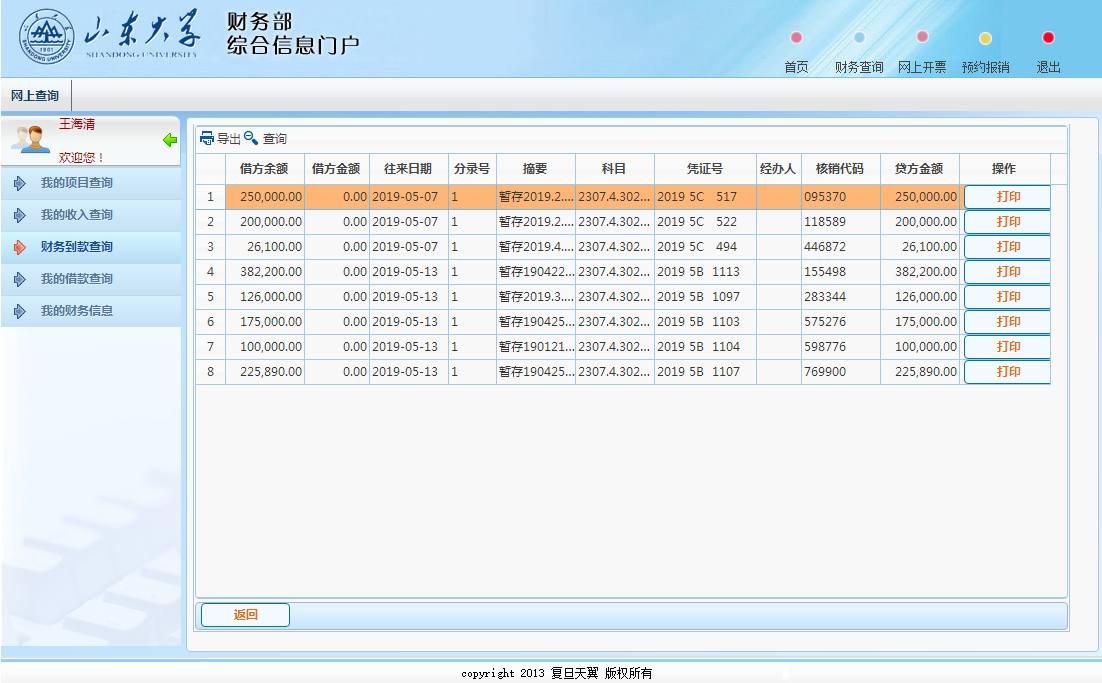Click the user name 王海清
Viewport: 1102px width, 683px height.
pyautogui.click(x=77, y=124)
